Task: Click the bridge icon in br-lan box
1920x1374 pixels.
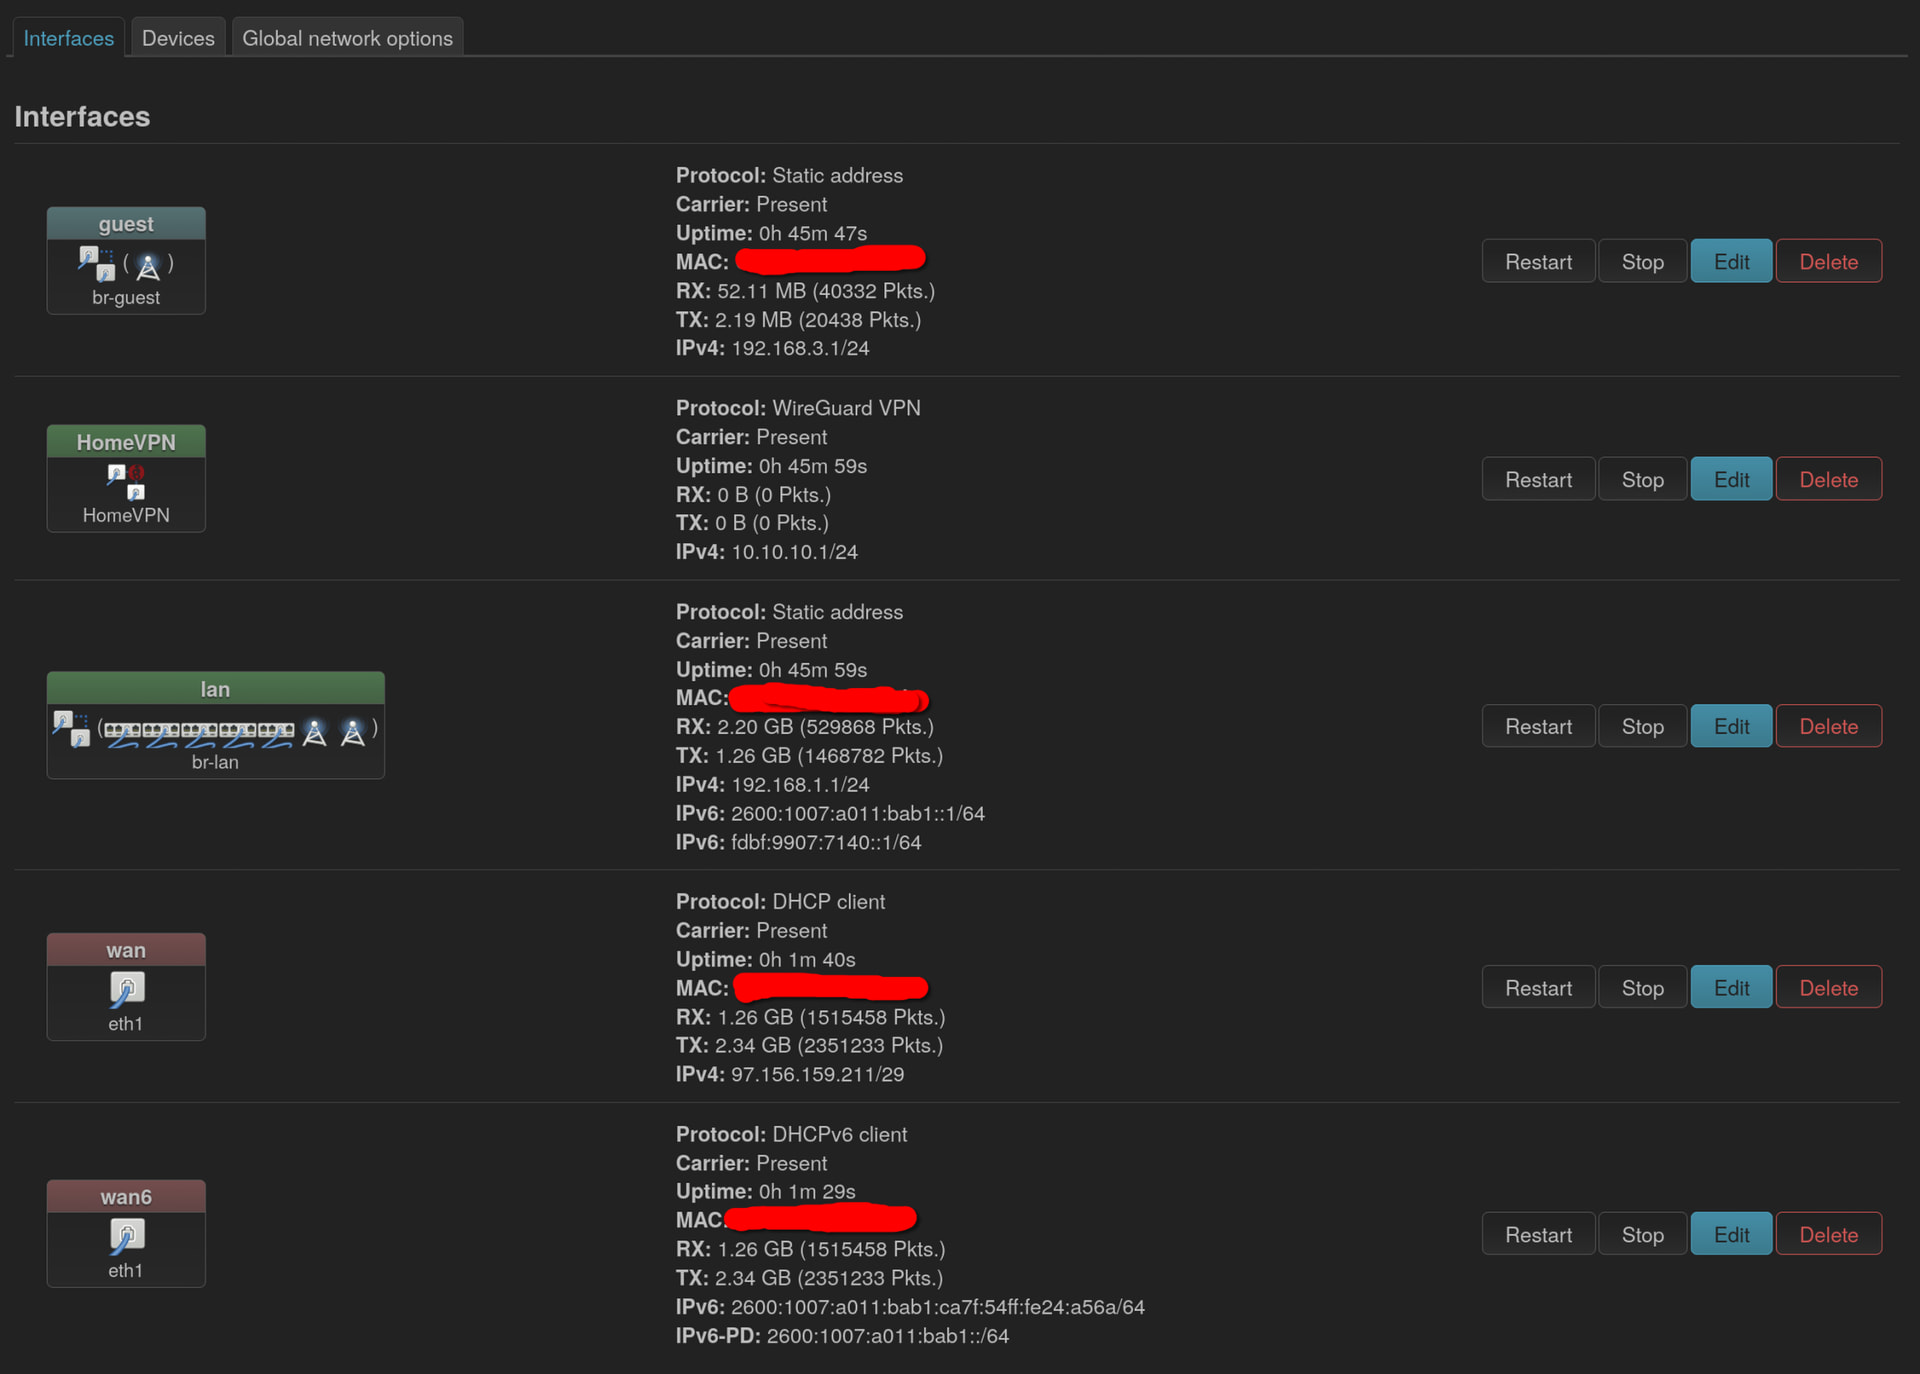Action: click(71, 729)
